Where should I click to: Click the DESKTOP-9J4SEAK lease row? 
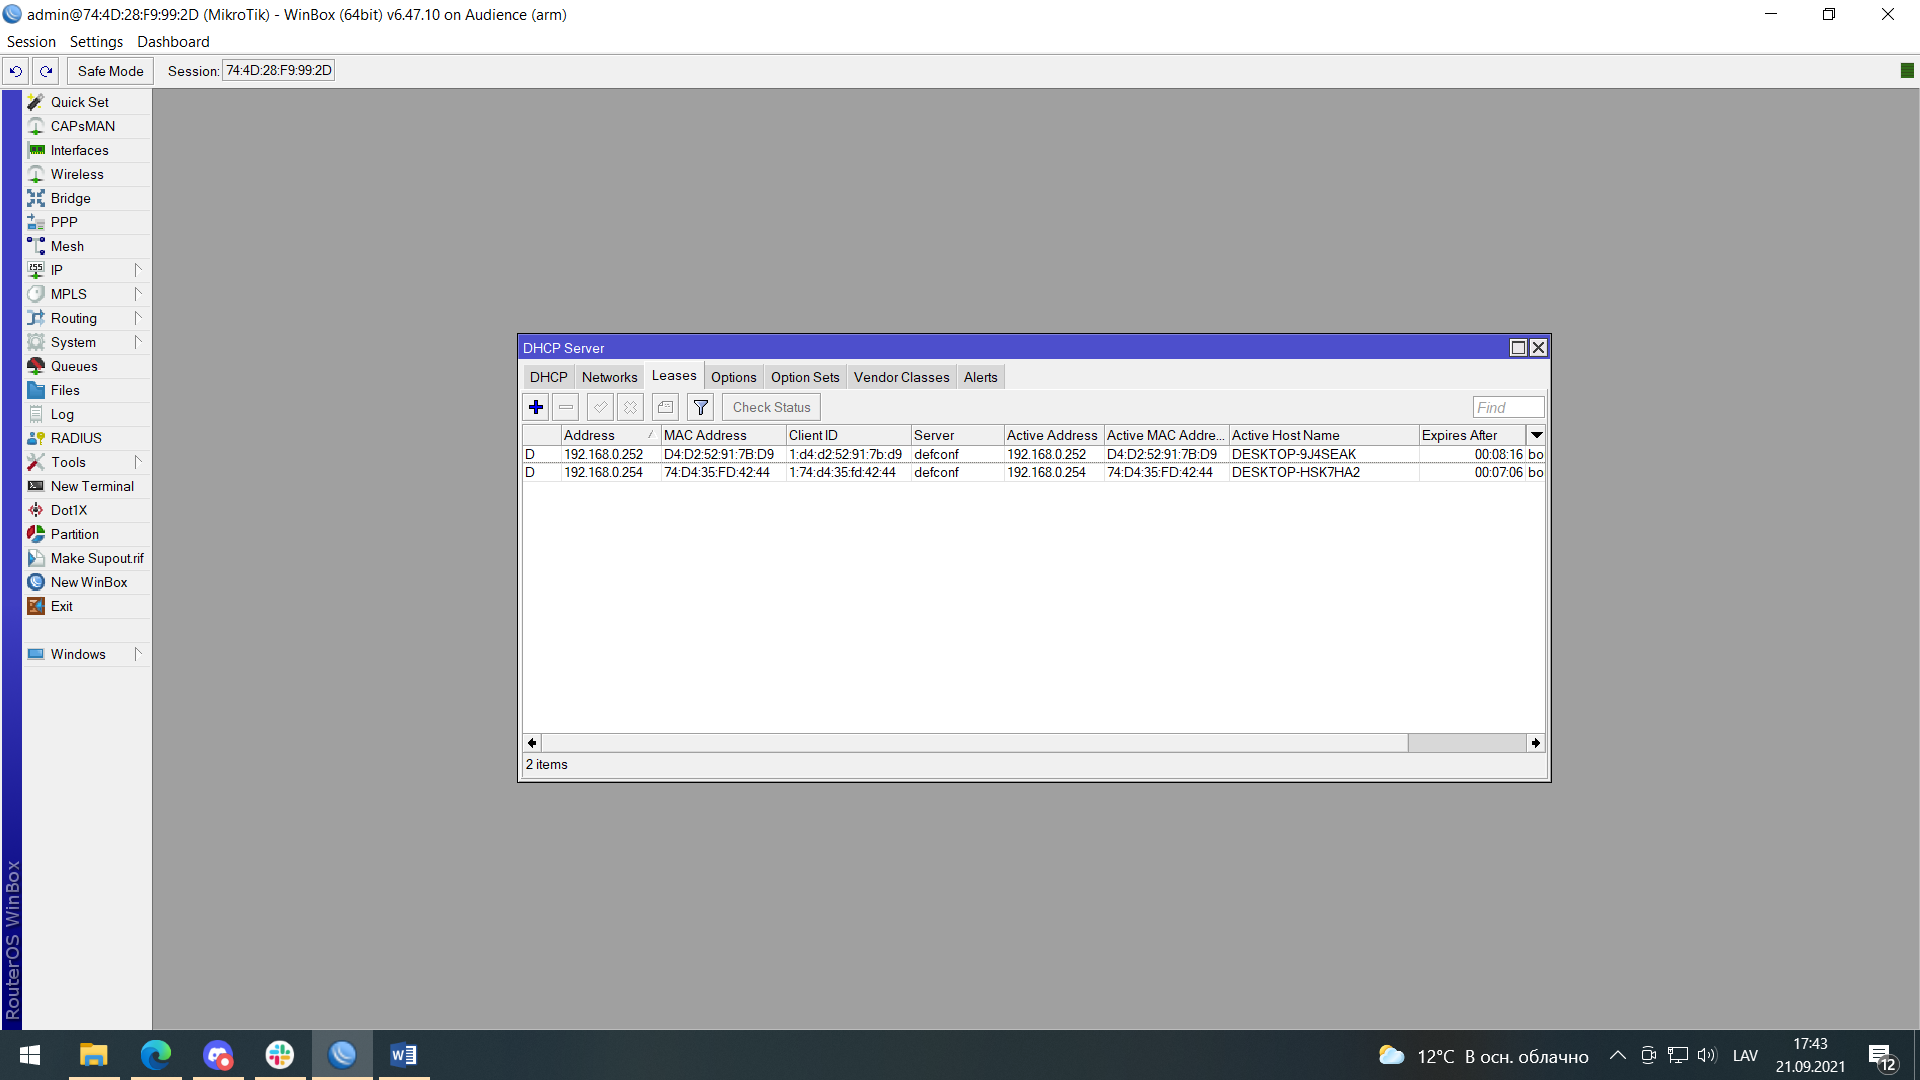point(1033,454)
